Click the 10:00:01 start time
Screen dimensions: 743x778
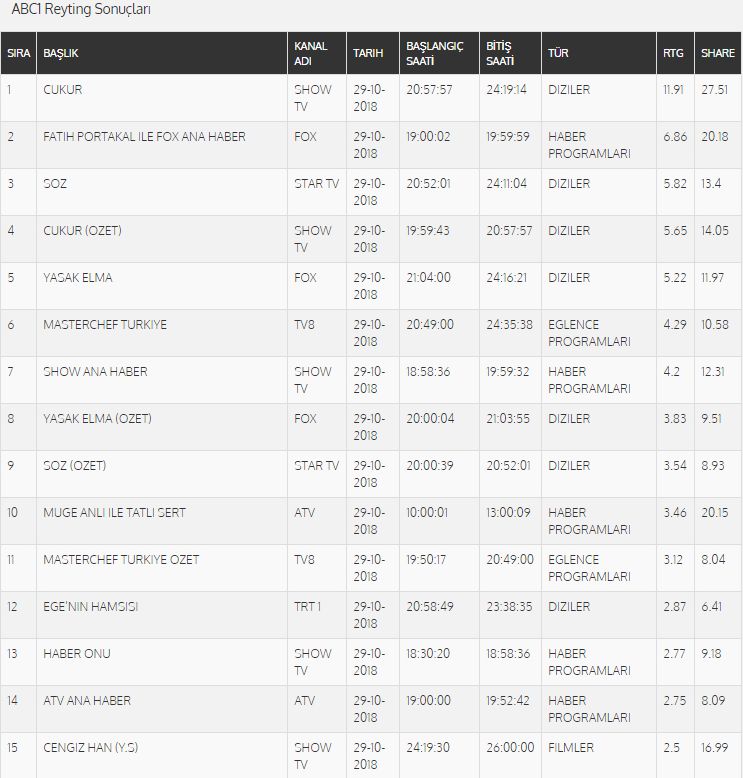click(427, 513)
